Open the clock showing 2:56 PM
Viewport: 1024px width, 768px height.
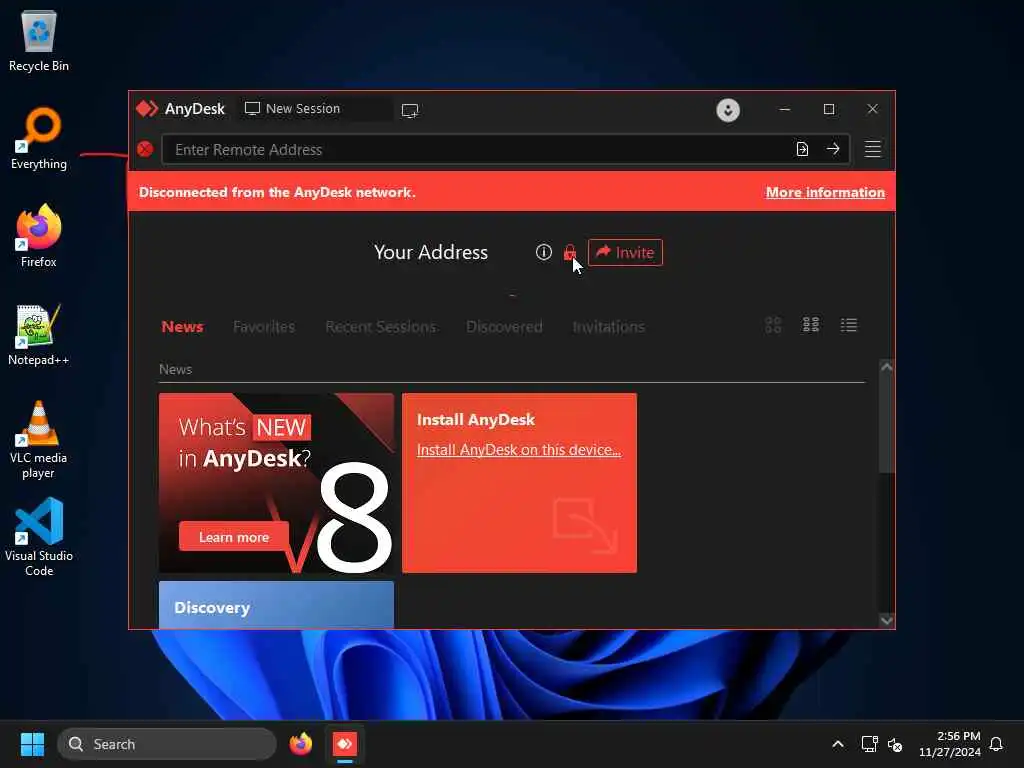pyautogui.click(x=950, y=744)
